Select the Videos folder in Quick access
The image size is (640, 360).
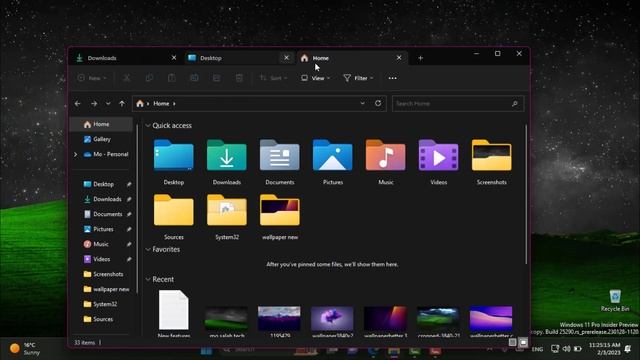coord(439,162)
